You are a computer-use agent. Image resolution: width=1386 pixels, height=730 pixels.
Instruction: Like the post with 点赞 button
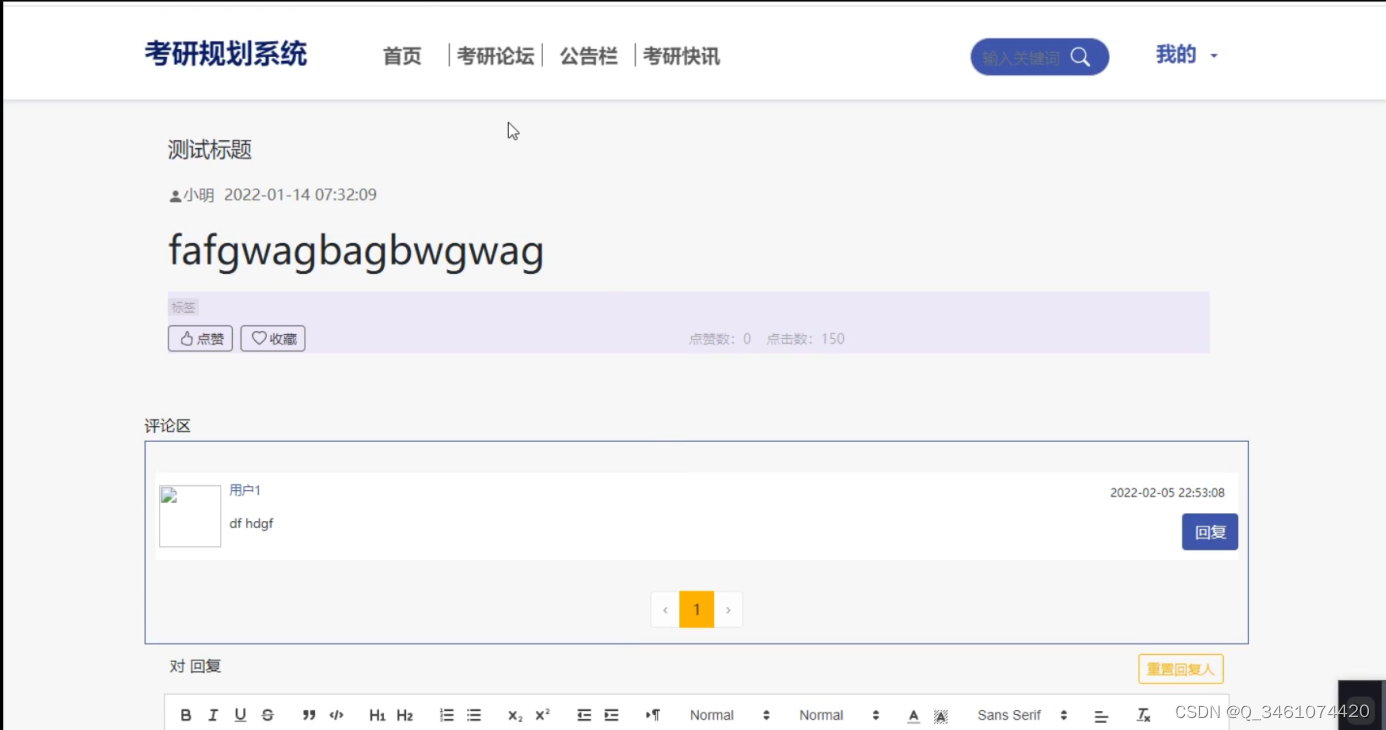click(x=200, y=339)
